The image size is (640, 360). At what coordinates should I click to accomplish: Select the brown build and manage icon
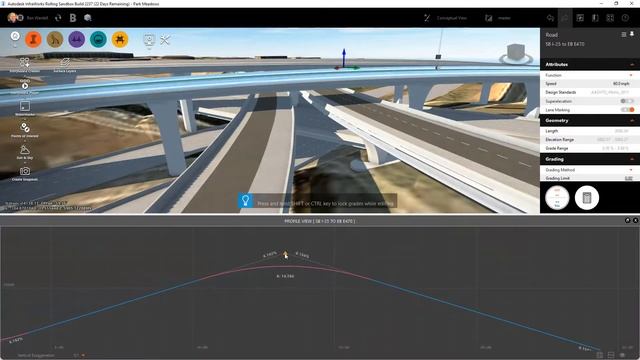[x=55, y=40]
